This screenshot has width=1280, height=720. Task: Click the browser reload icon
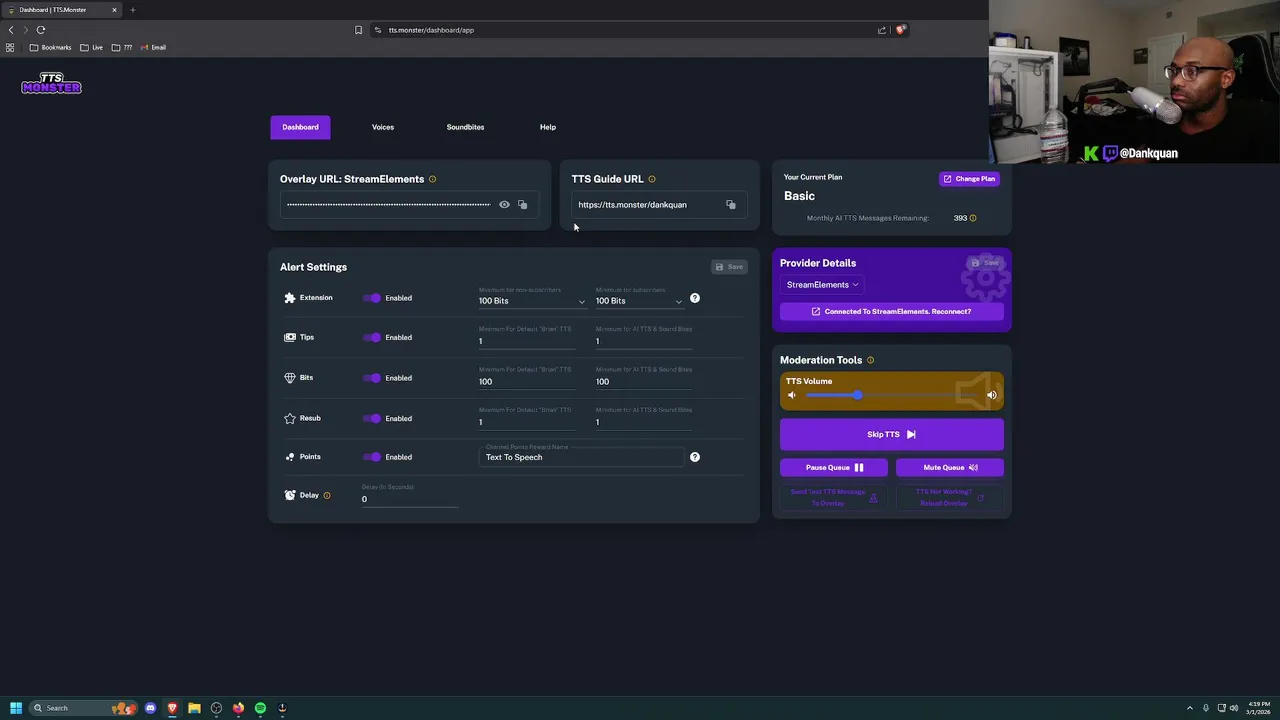[x=41, y=30]
